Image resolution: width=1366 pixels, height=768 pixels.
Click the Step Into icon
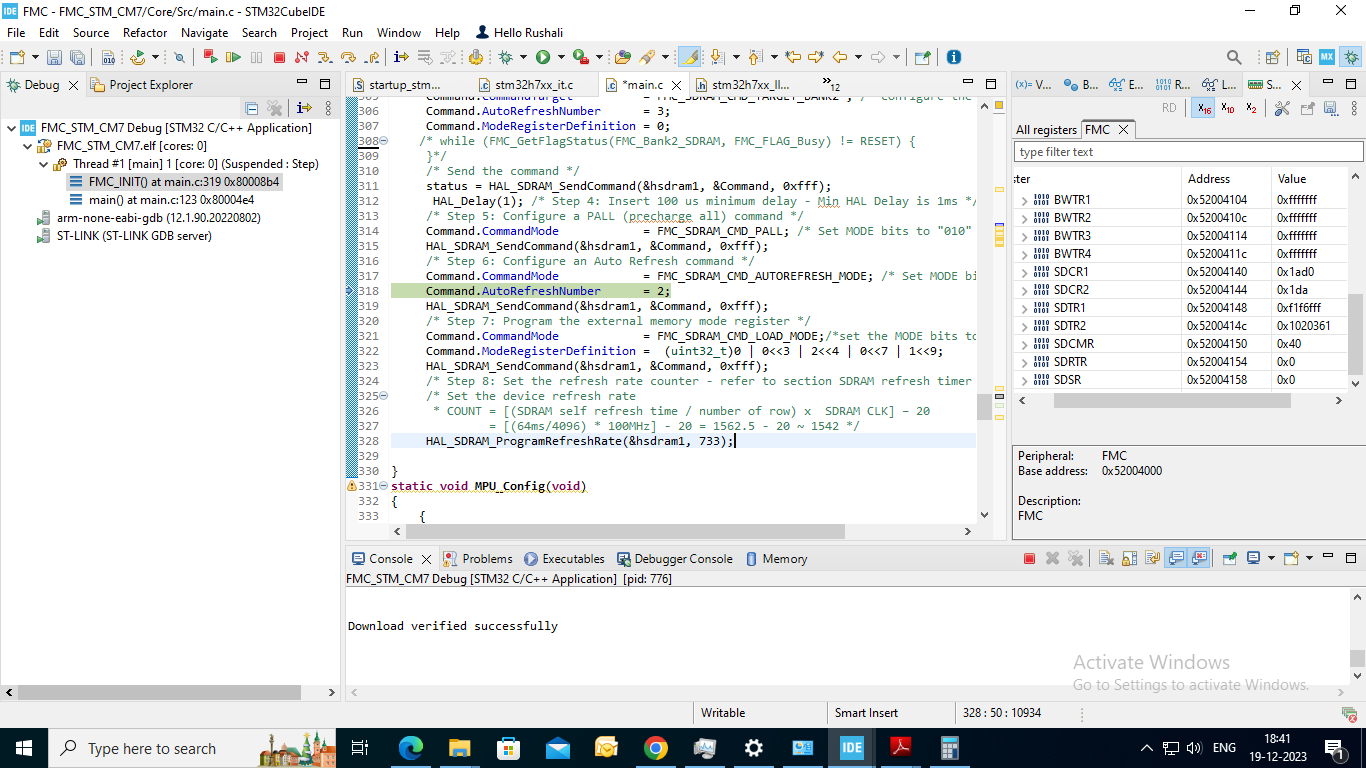(x=325, y=57)
